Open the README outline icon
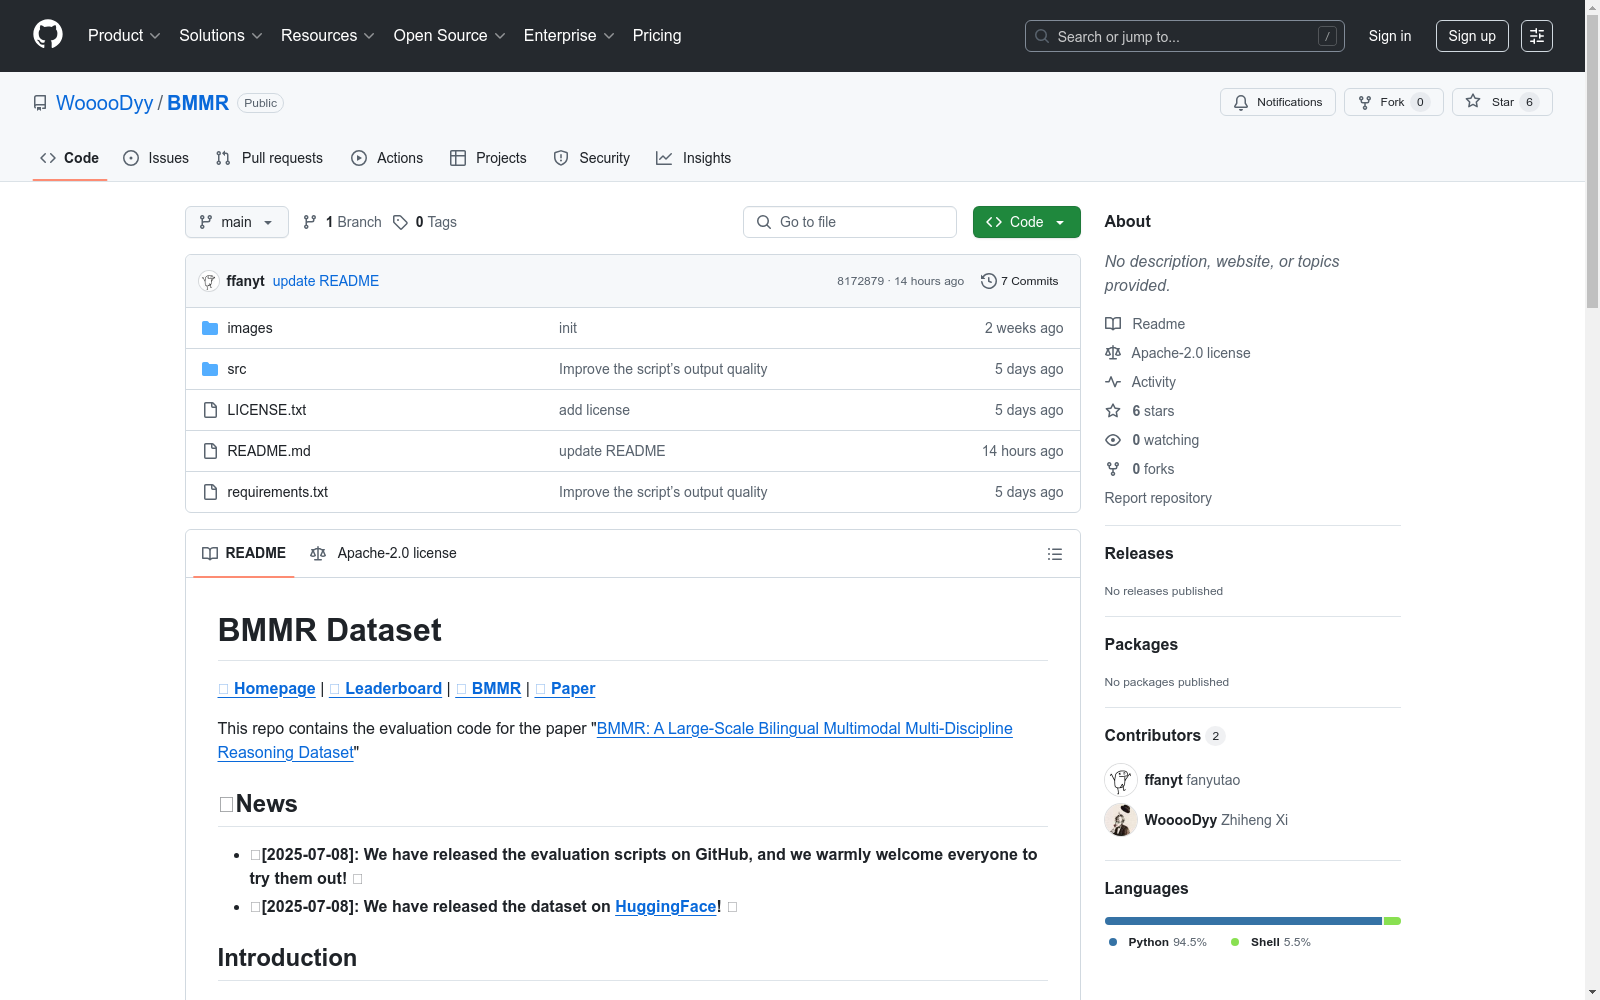Image resolution: width=1600 pixels, height=1000 pixels. (1055, 554)
